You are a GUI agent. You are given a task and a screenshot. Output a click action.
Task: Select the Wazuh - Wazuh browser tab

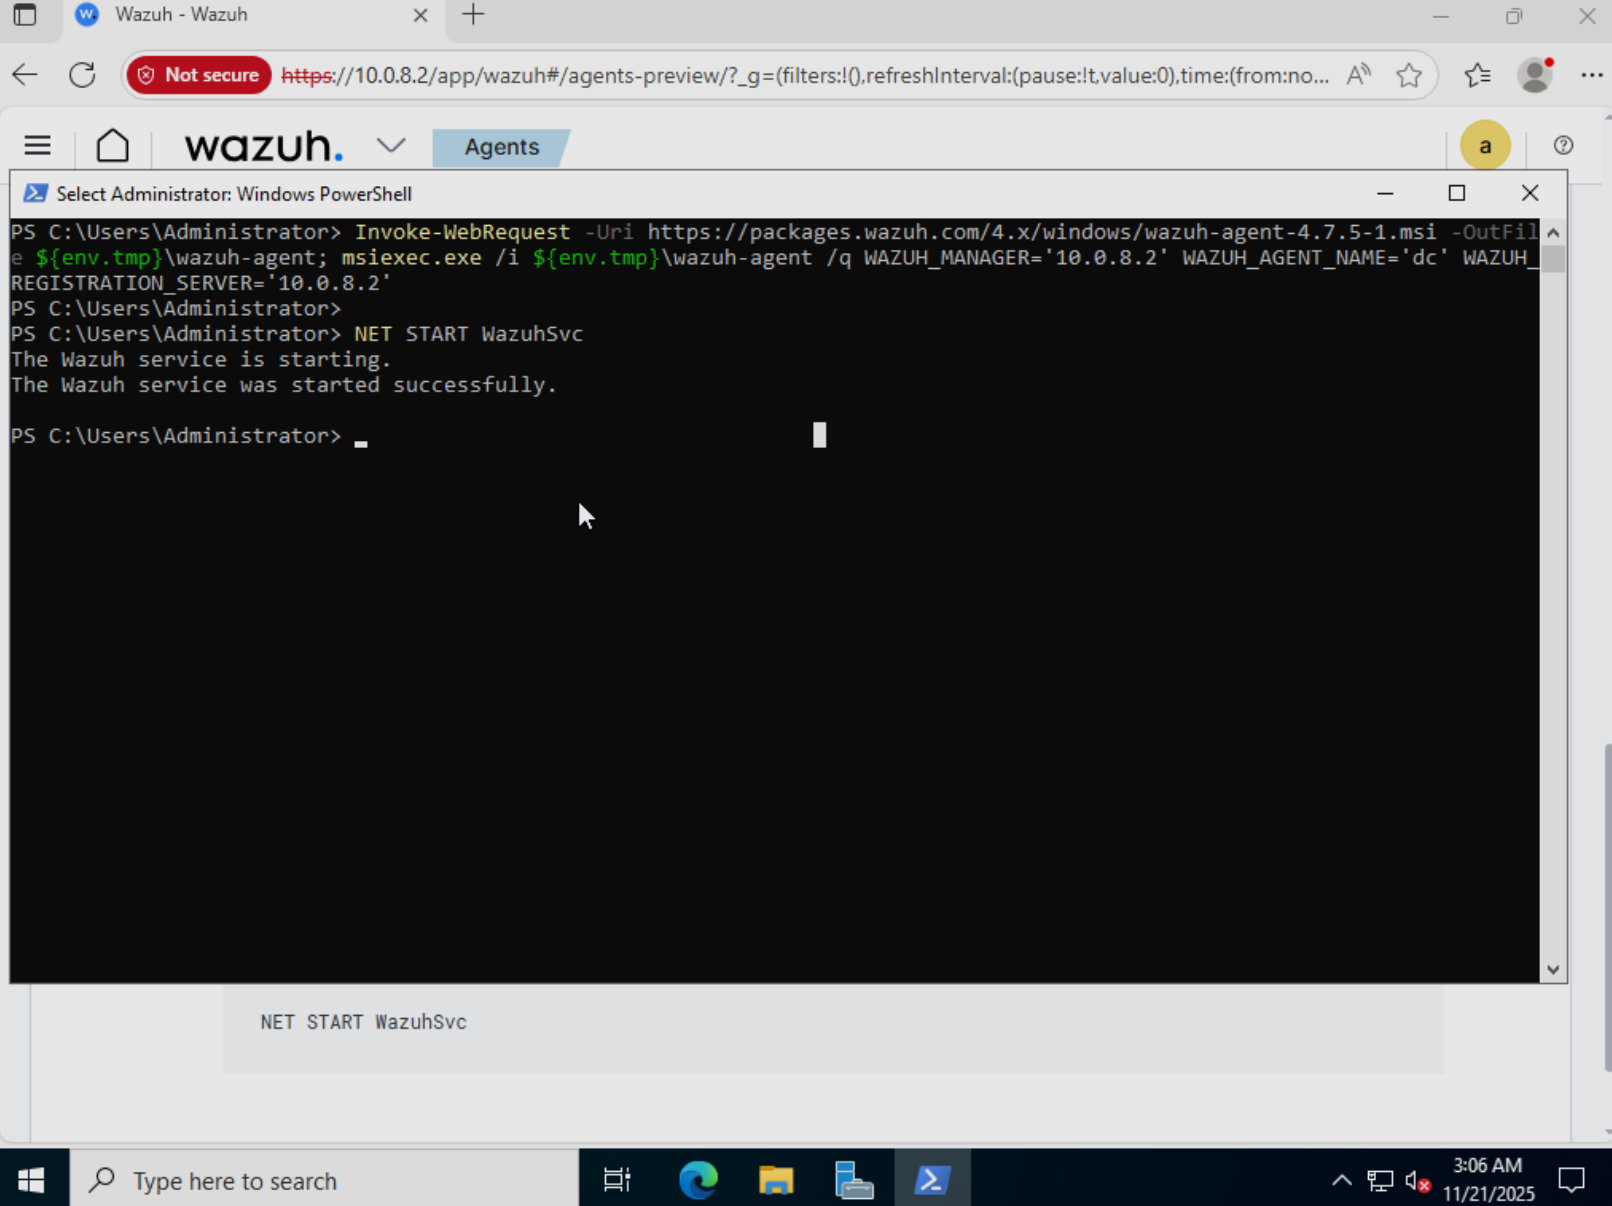click(x=250, y=16)
